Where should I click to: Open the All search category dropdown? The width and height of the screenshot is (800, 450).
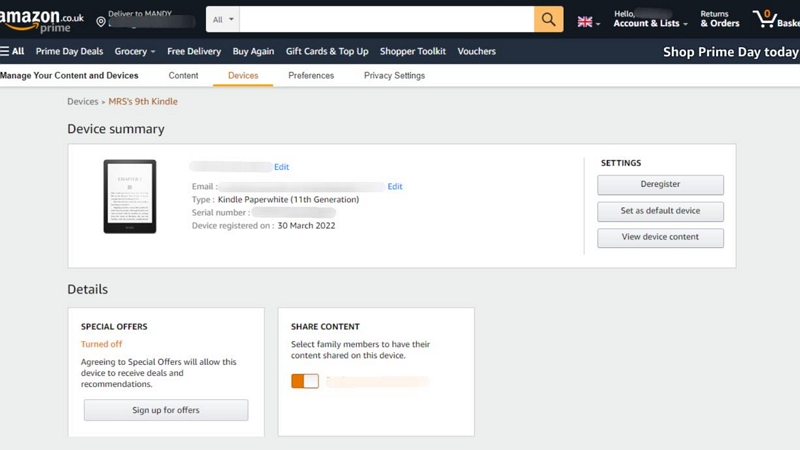[223, 19]
